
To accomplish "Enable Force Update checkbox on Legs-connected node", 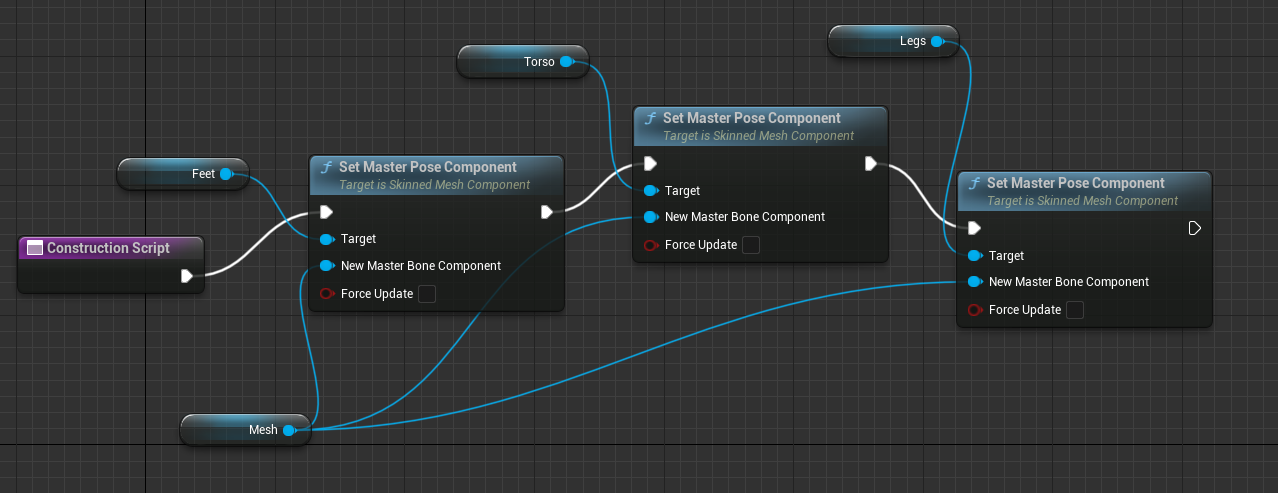I will (x=1075, y=310).
